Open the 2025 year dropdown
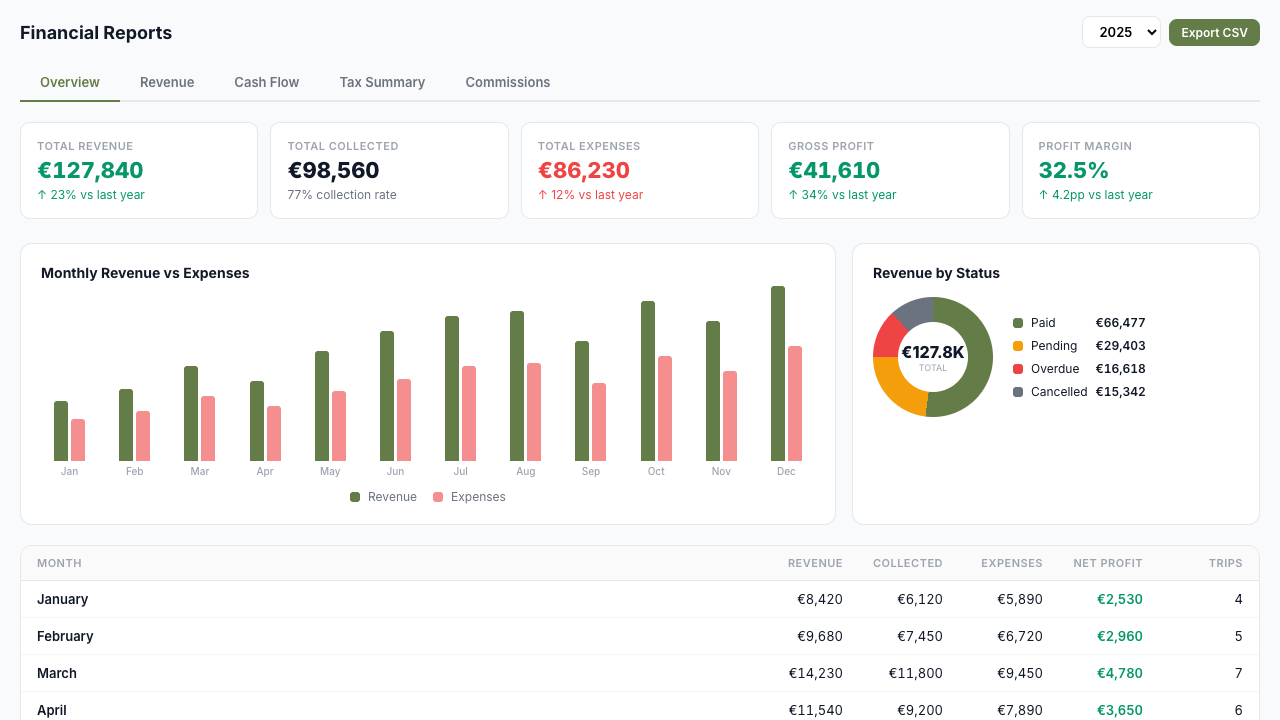Image resolution: width=1280 pixels, height=720 pixels. tap(1121, 32)
